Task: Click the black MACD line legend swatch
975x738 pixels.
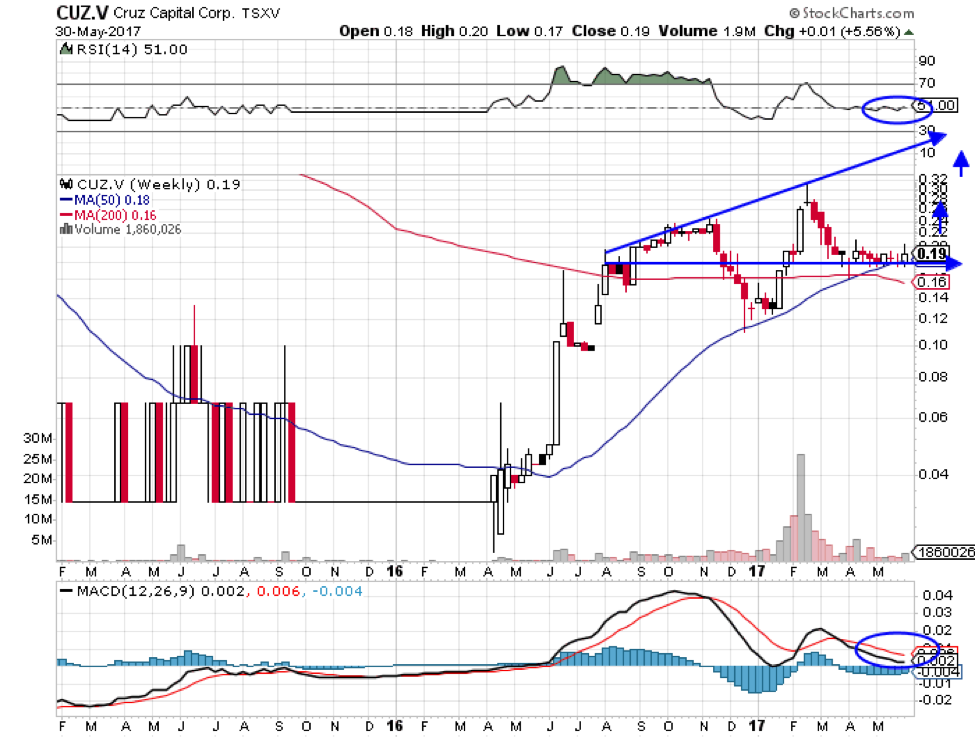Action: point(65,591)
